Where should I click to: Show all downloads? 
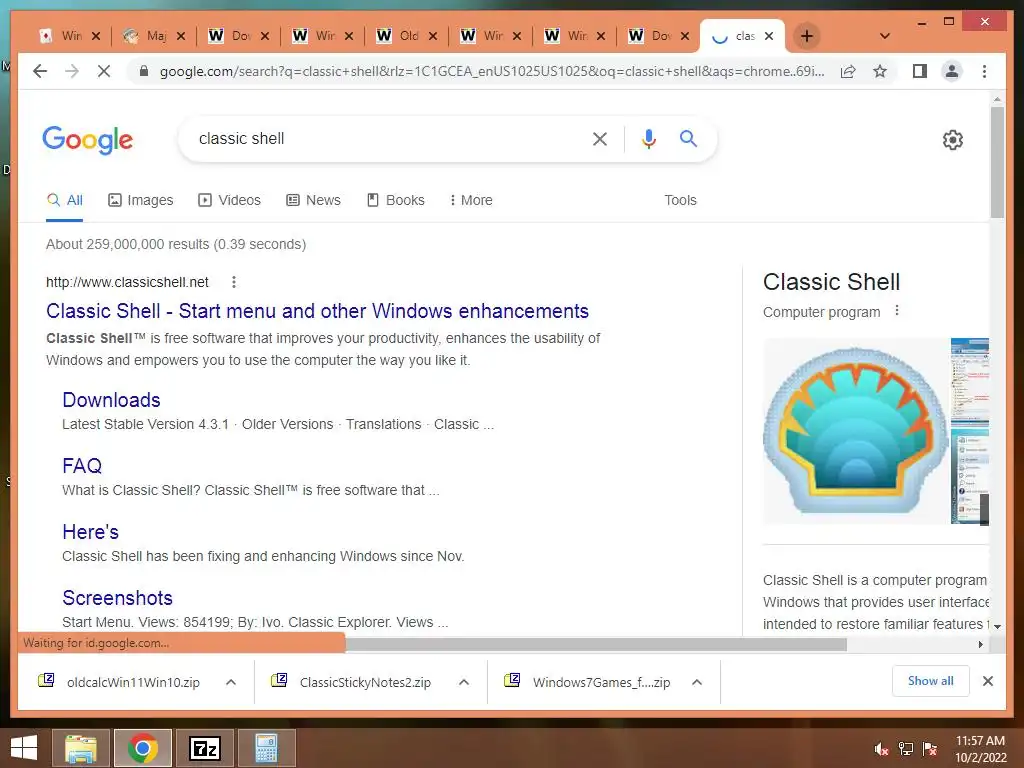[x=930, y=681]
